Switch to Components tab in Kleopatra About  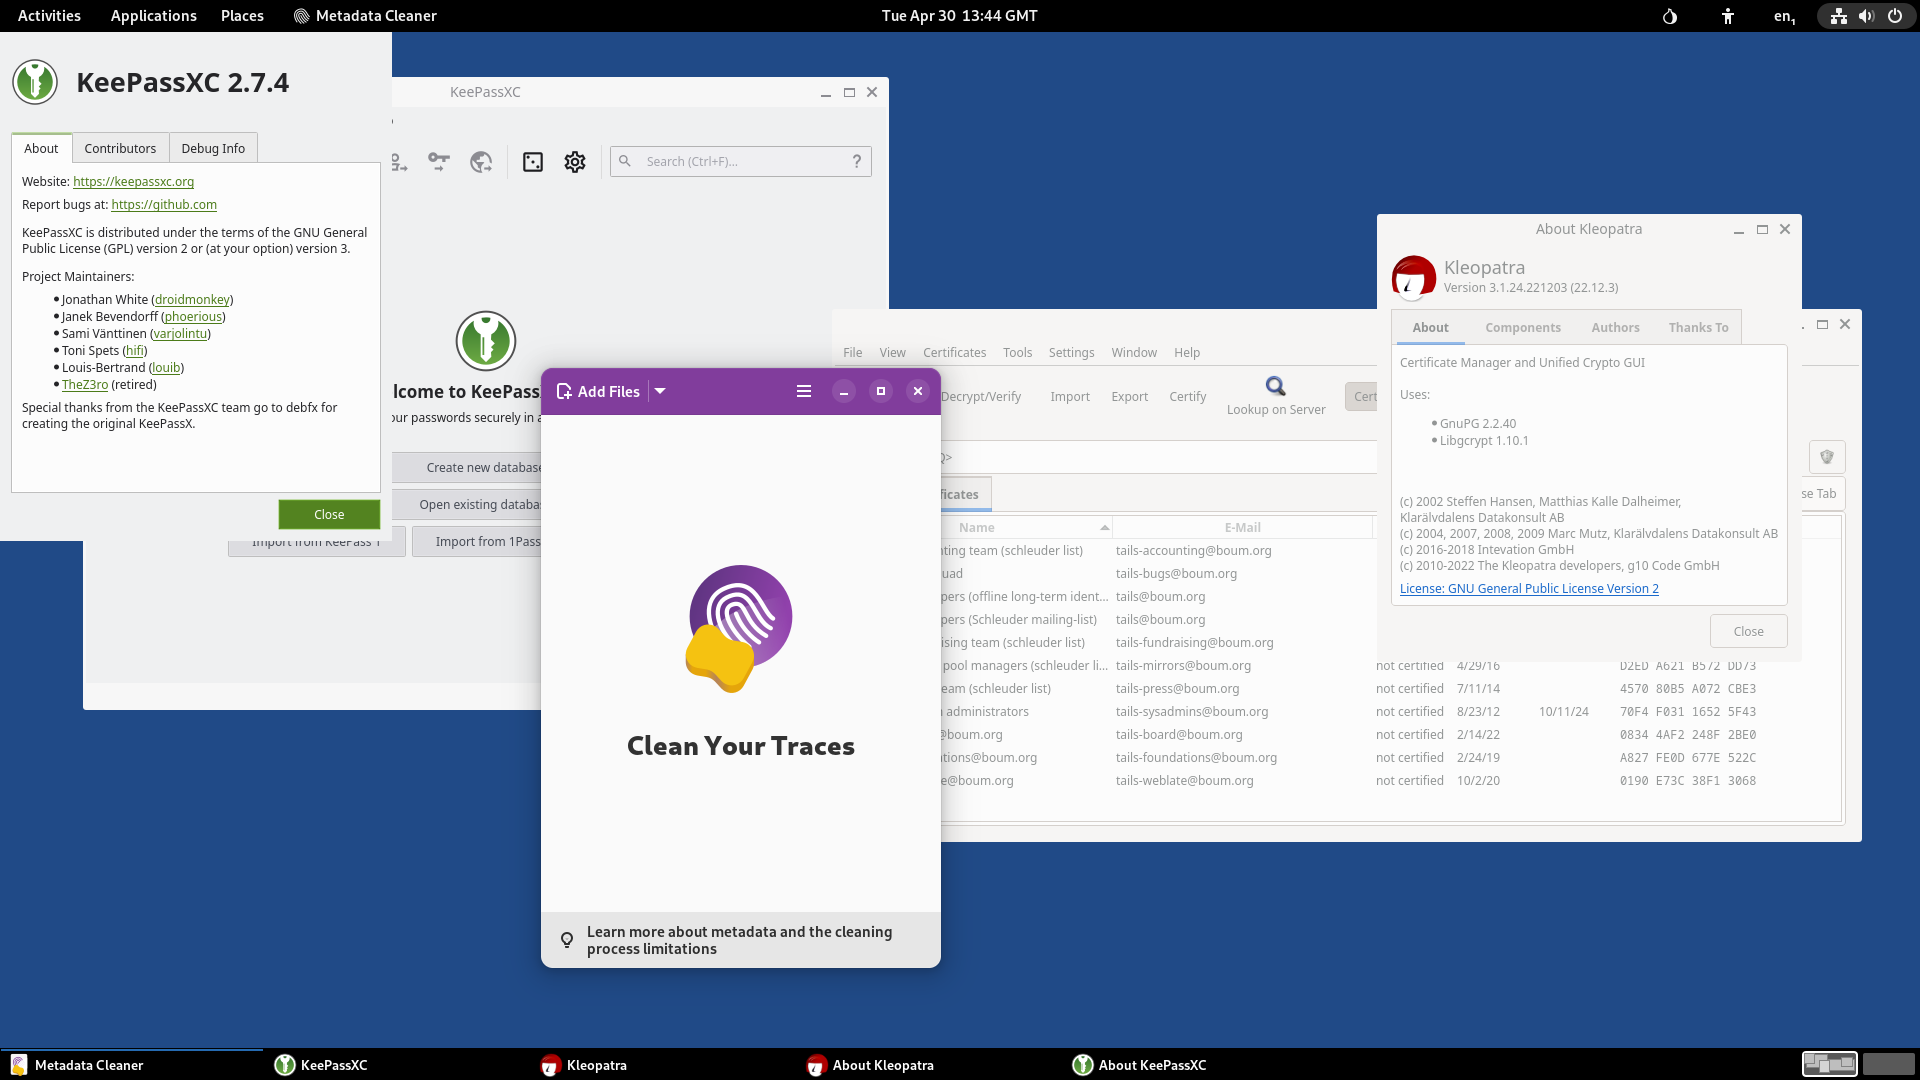[x=1523, y=327]
